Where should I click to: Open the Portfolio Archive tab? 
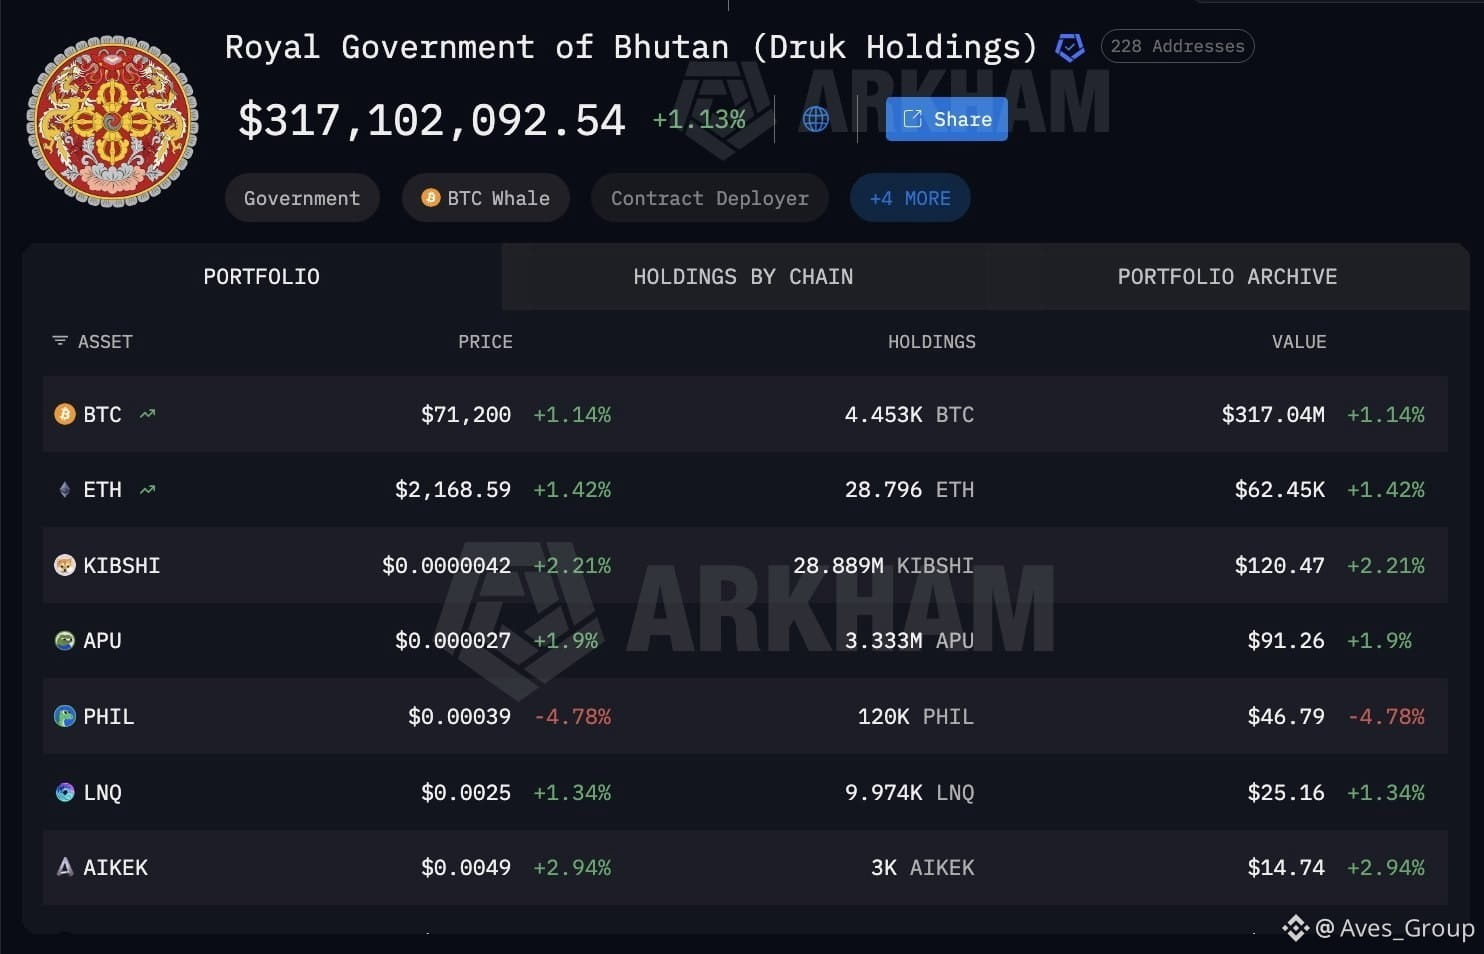pyautogui.click(x=1227, y=277)
